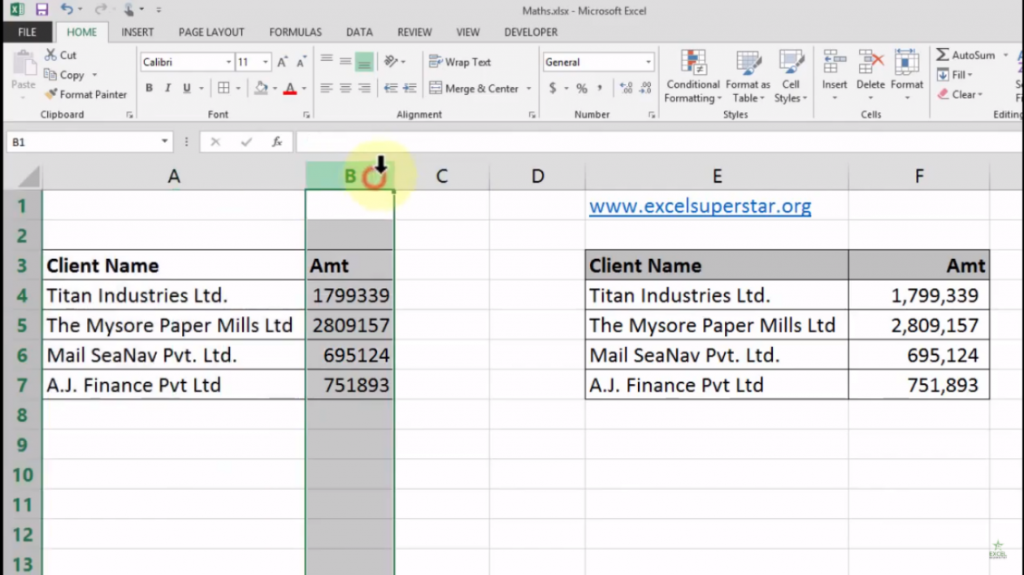Apply Accounting dollar format
The image size is (1024, 575).
(552, 88)
